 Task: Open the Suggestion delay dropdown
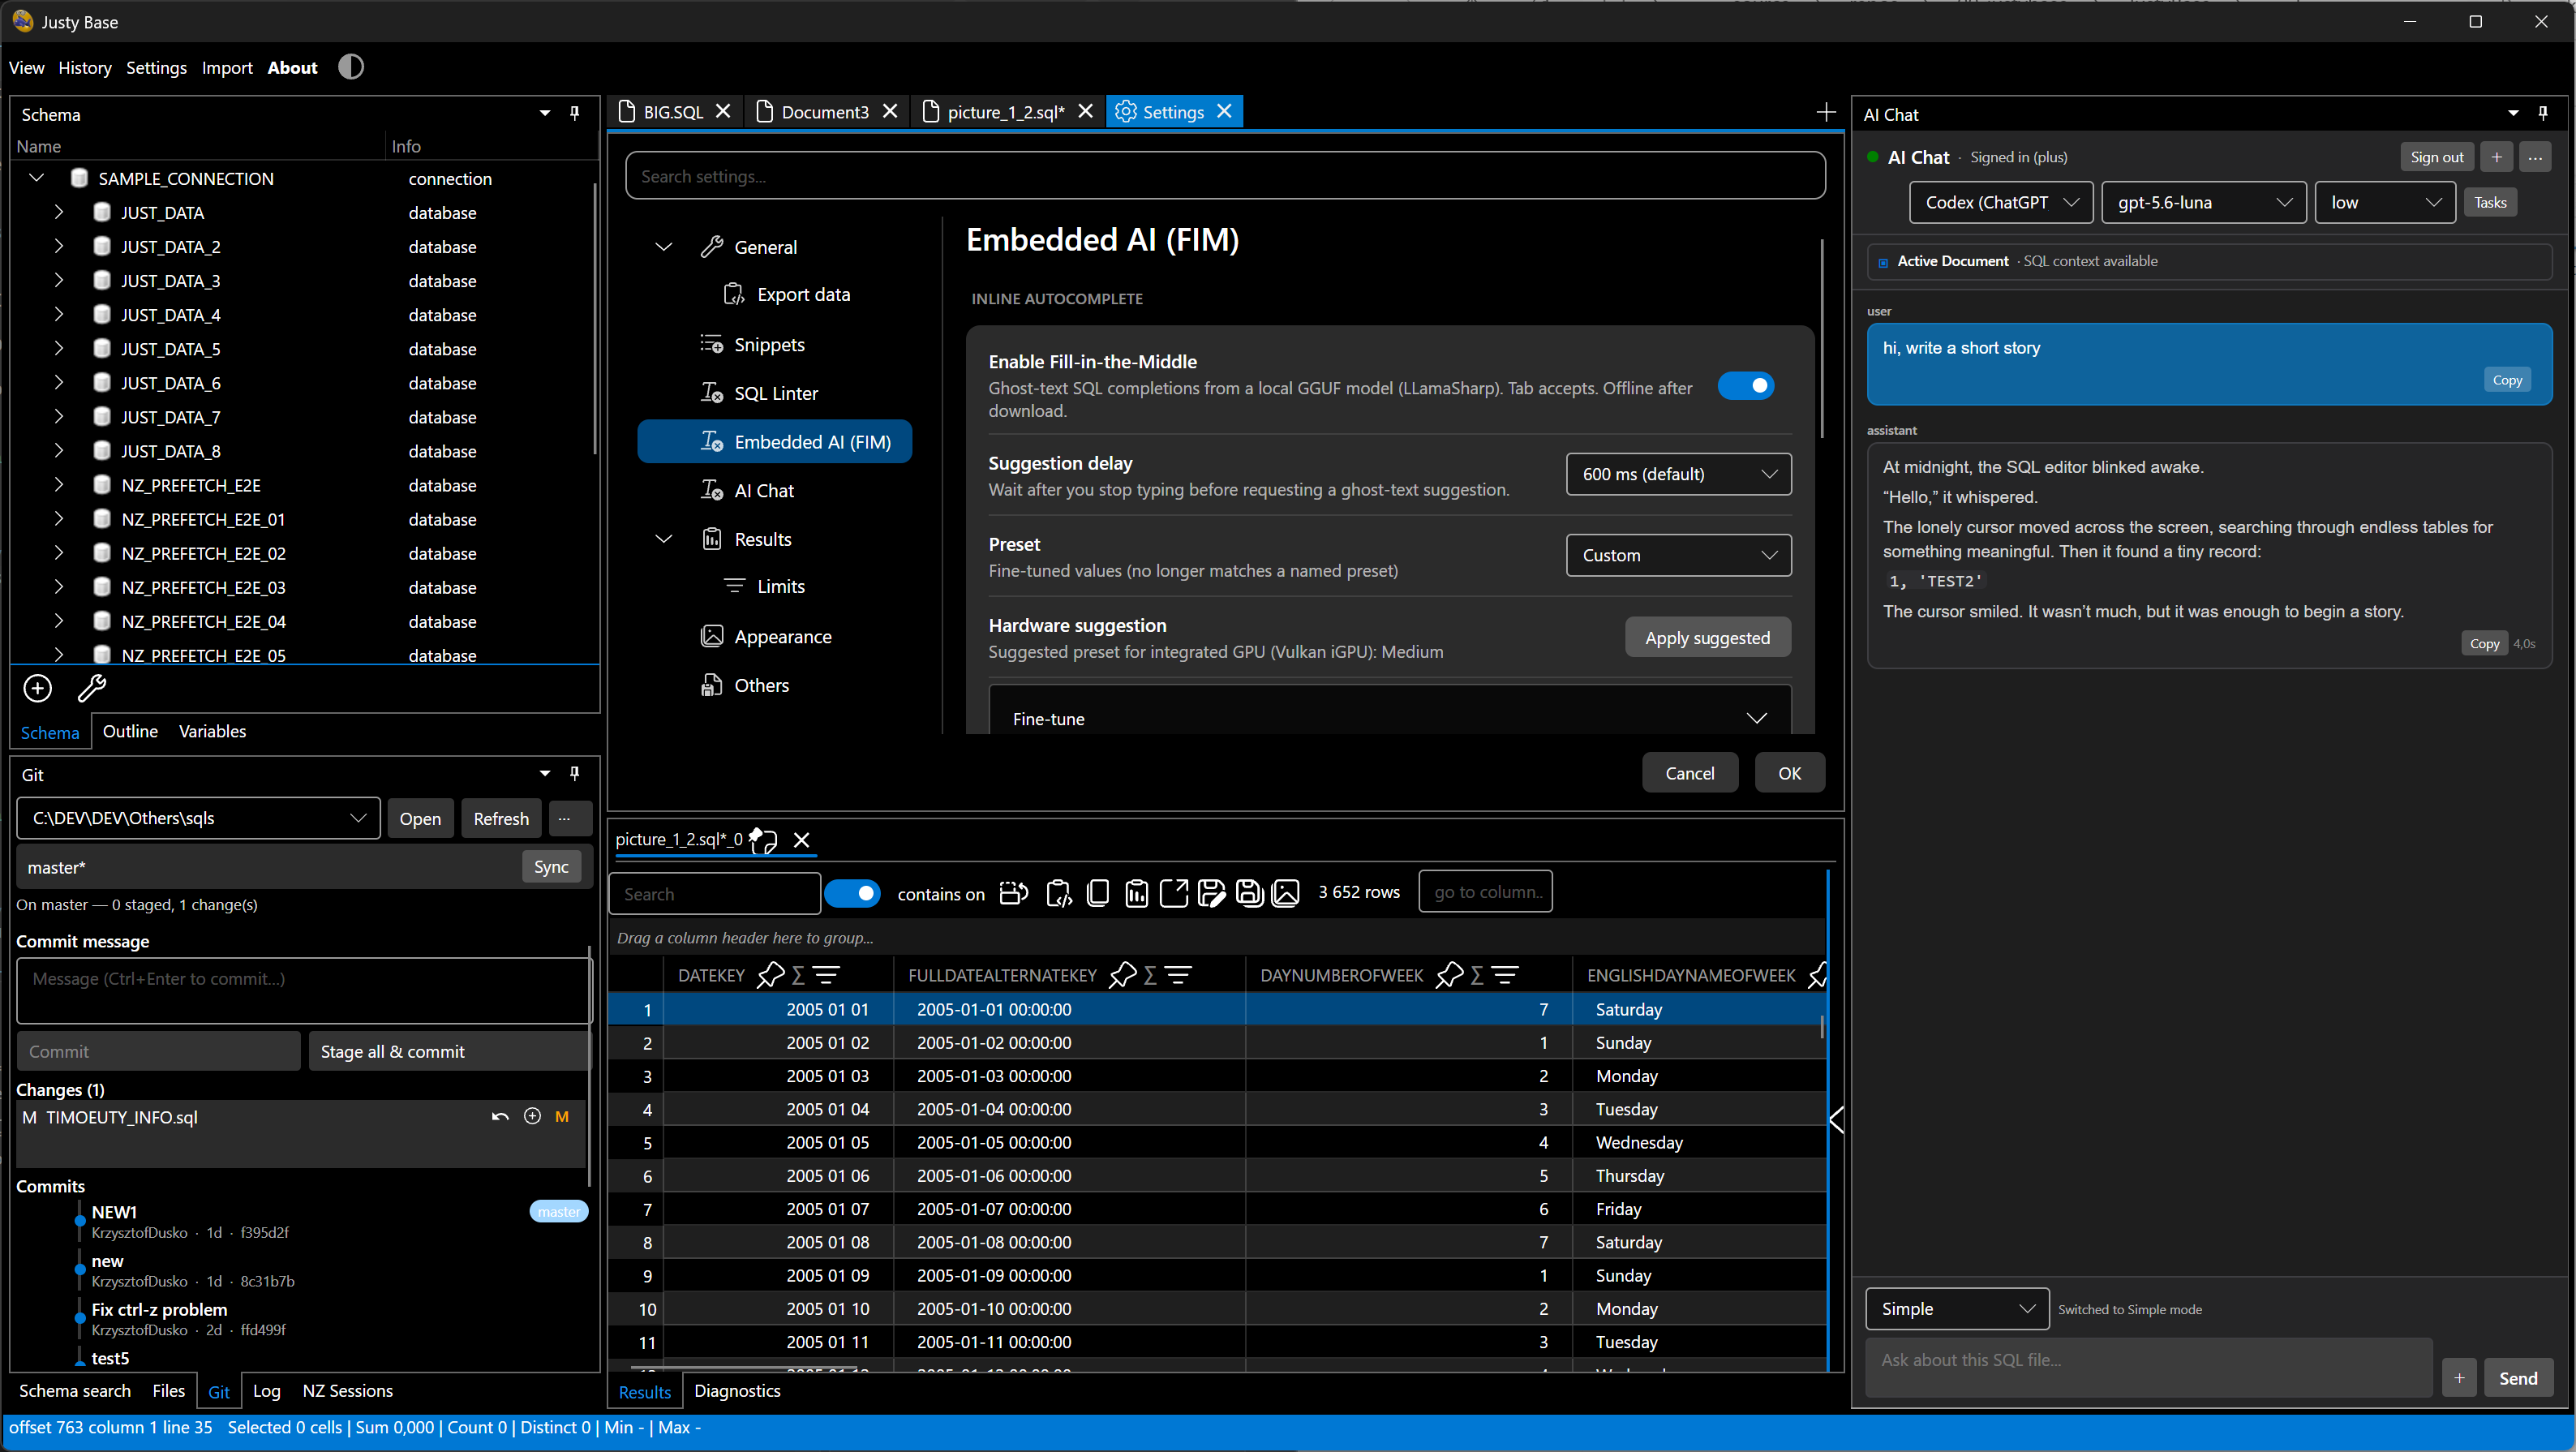(x=1678, y=474)
